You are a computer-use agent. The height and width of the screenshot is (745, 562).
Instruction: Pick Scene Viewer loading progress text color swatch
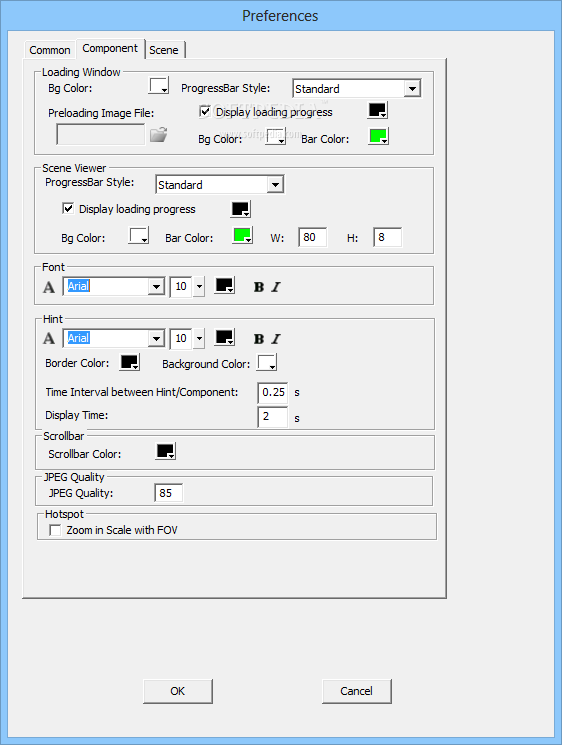pos(241,209)
